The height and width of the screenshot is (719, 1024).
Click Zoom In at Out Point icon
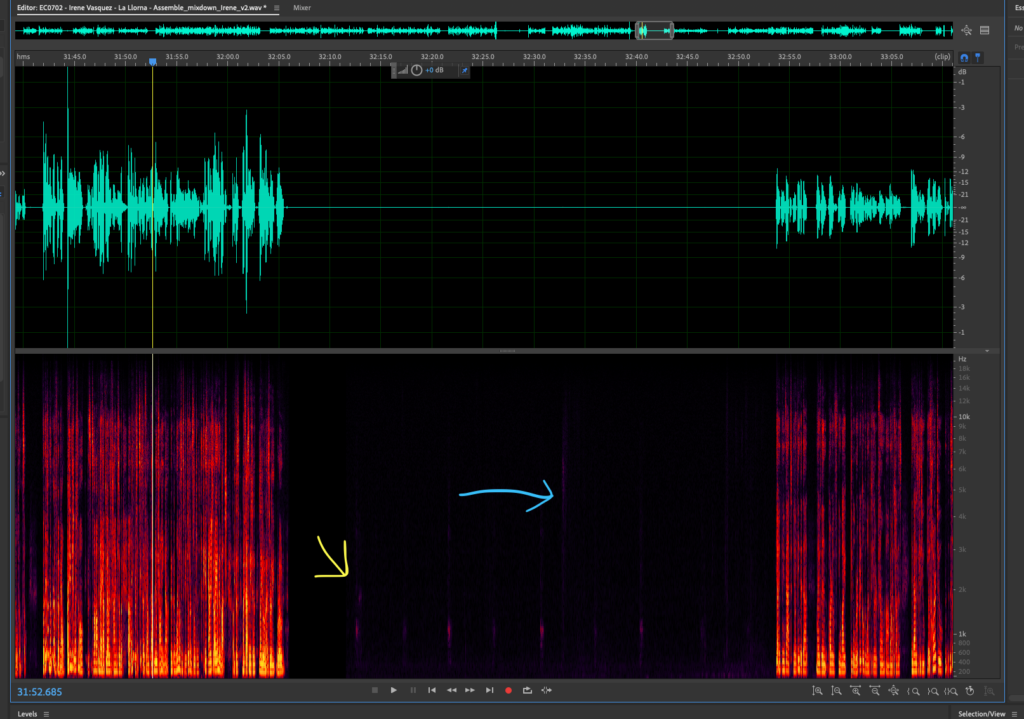pos(933,691)
